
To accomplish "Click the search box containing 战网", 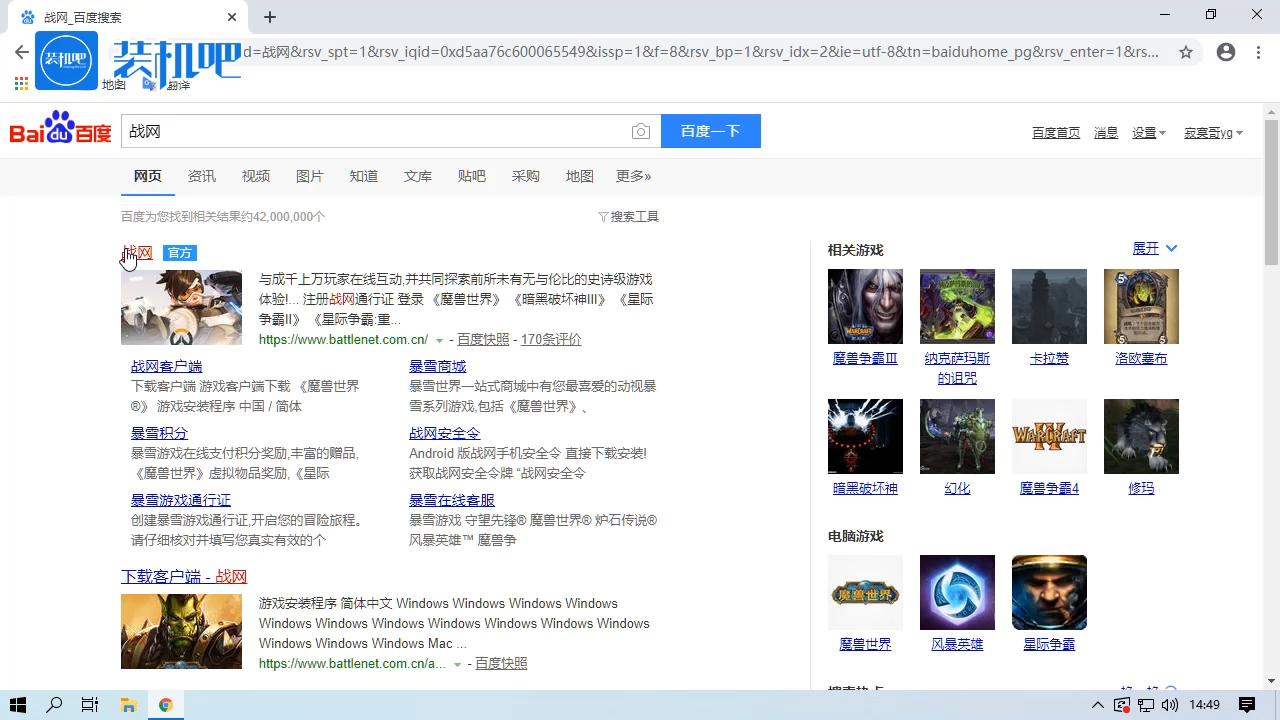I will tap(375, 131).
